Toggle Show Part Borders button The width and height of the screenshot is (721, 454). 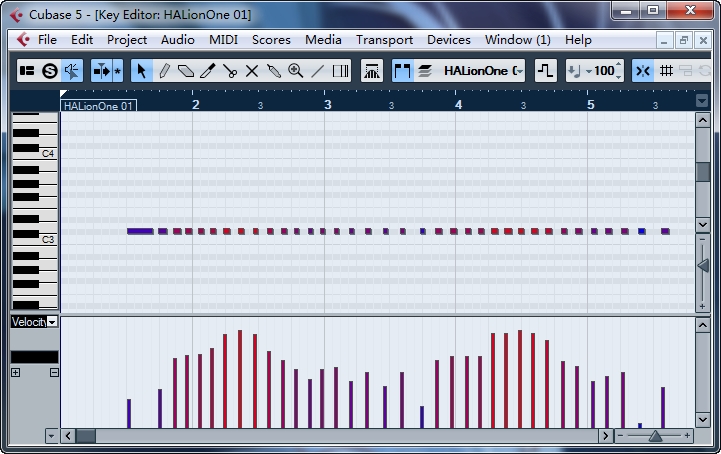click(402, 71)
